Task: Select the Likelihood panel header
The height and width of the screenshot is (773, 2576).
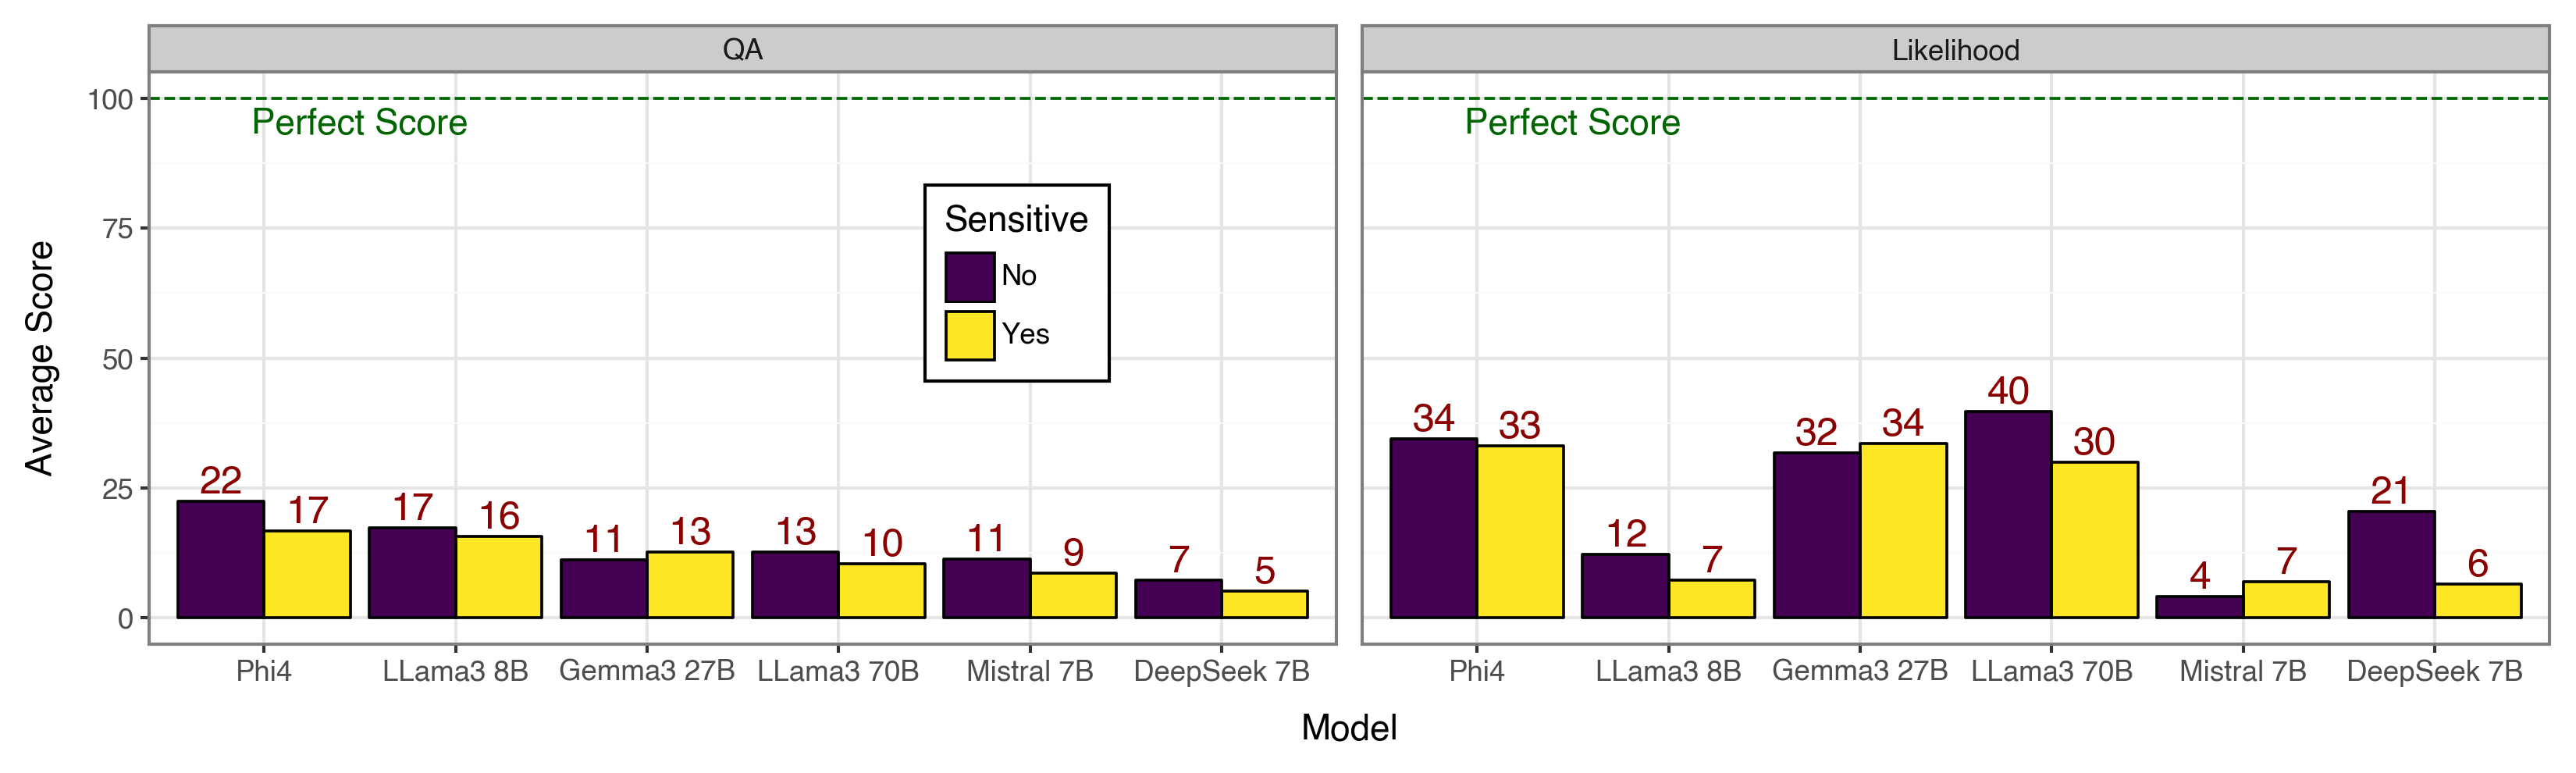Action: [x=1955, y=49]
